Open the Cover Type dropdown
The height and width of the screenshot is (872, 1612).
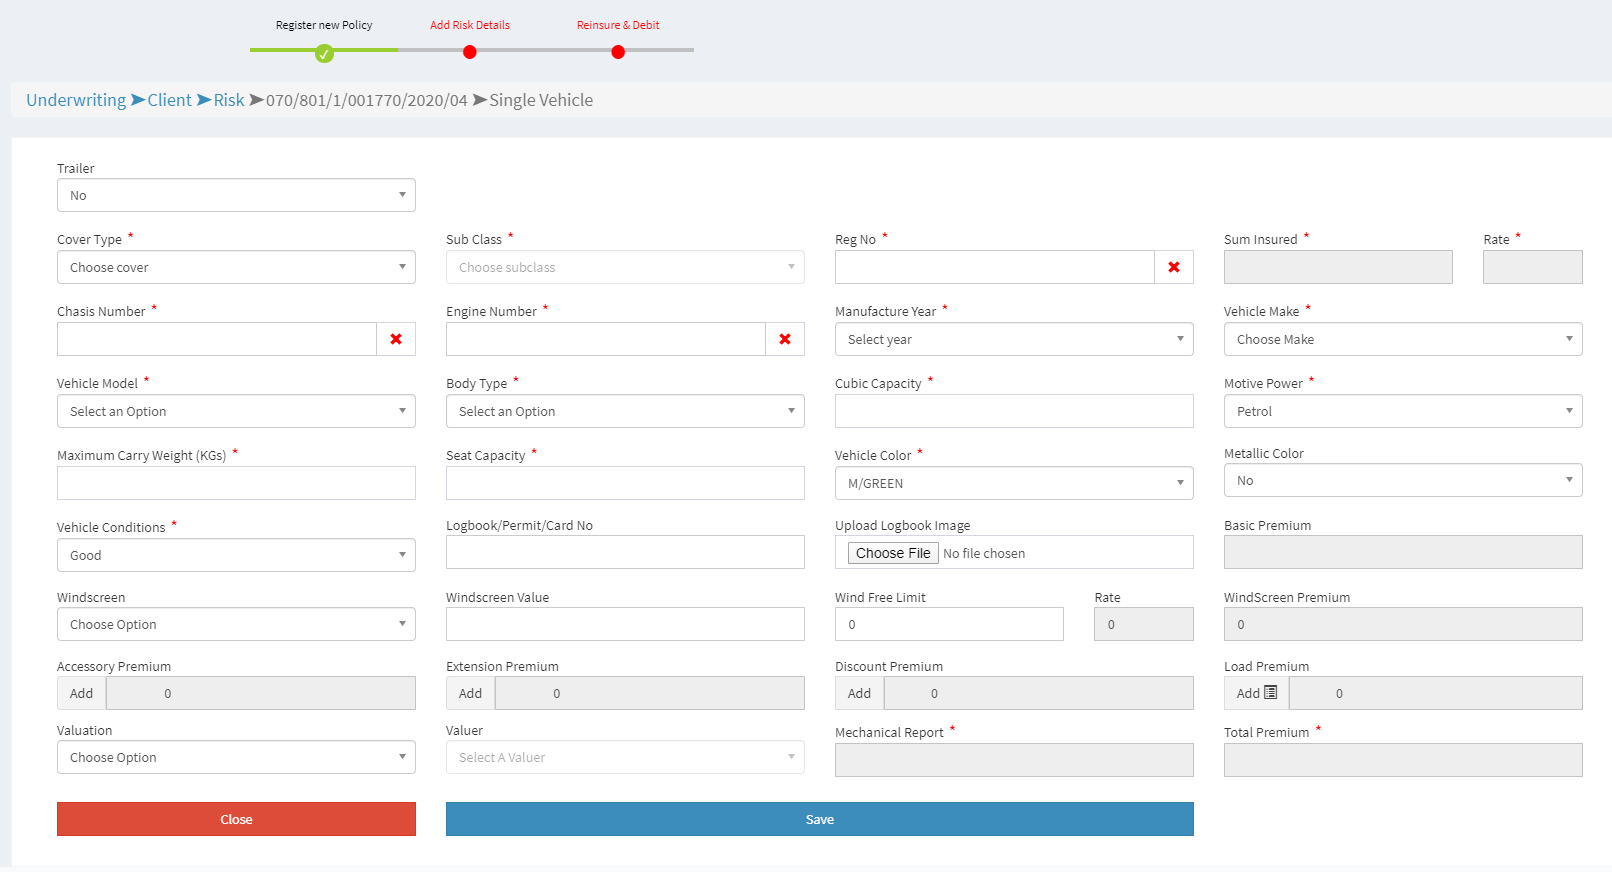click(236, 267)
